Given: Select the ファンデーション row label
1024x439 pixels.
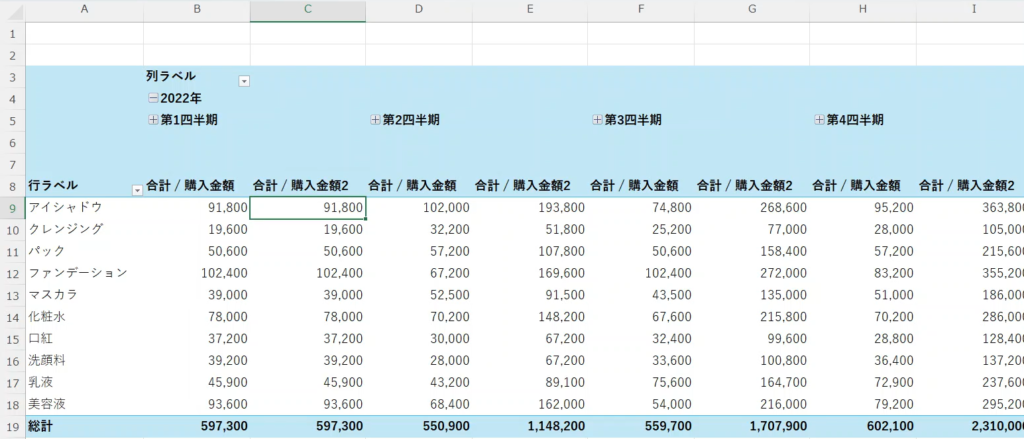Looking at the screenshot, I should click(x=78, y=273).
